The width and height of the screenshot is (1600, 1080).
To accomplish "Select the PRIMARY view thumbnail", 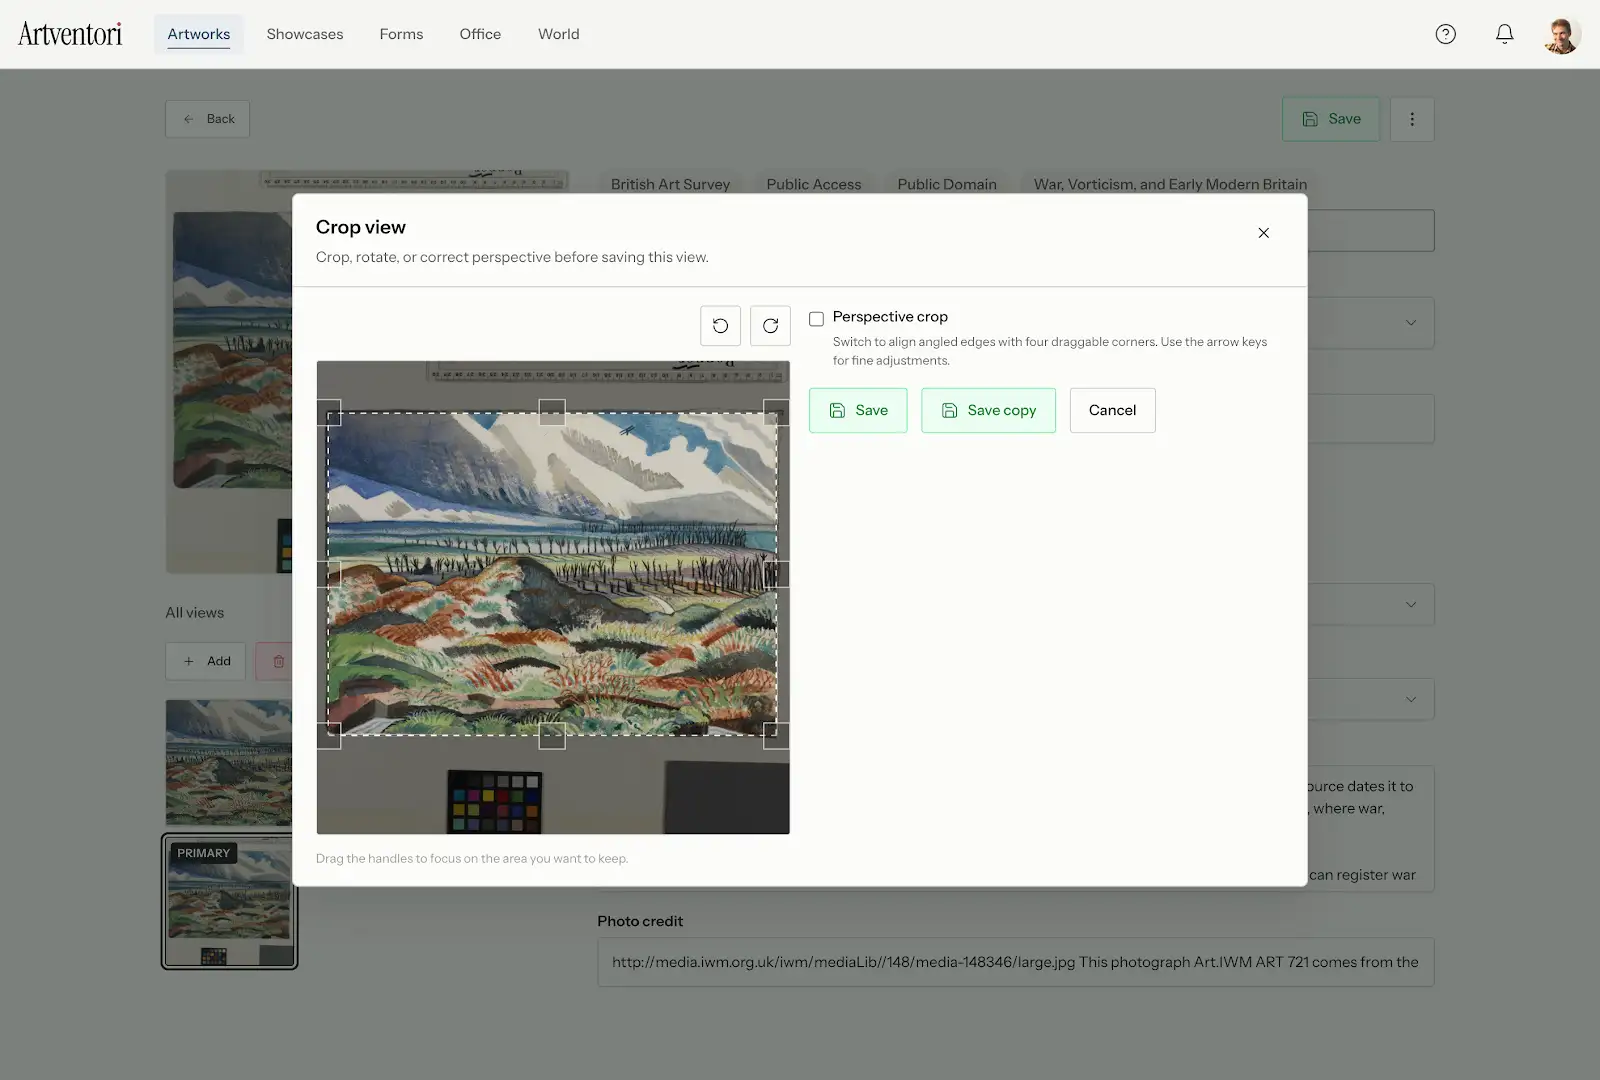I will point(230,902).
